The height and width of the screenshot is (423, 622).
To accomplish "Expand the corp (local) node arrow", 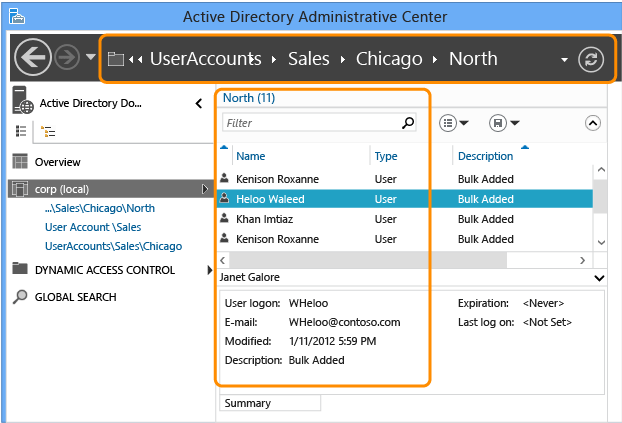I will [x=205, y=189].
